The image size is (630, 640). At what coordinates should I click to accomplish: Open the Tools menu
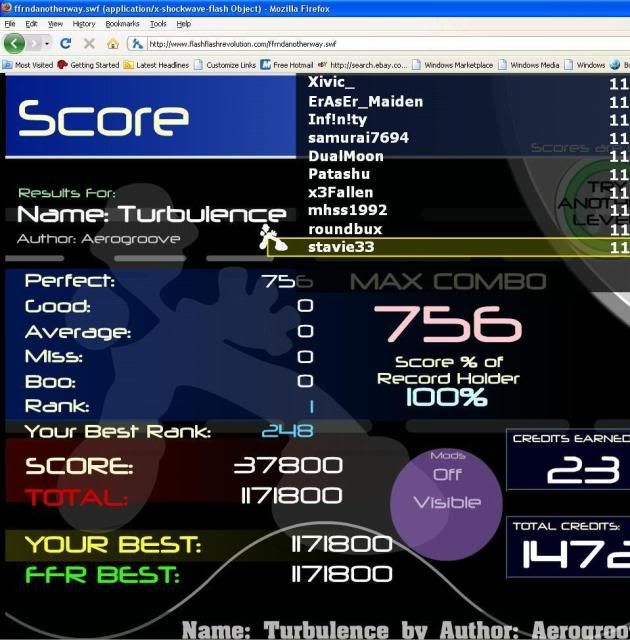point(158,23)
